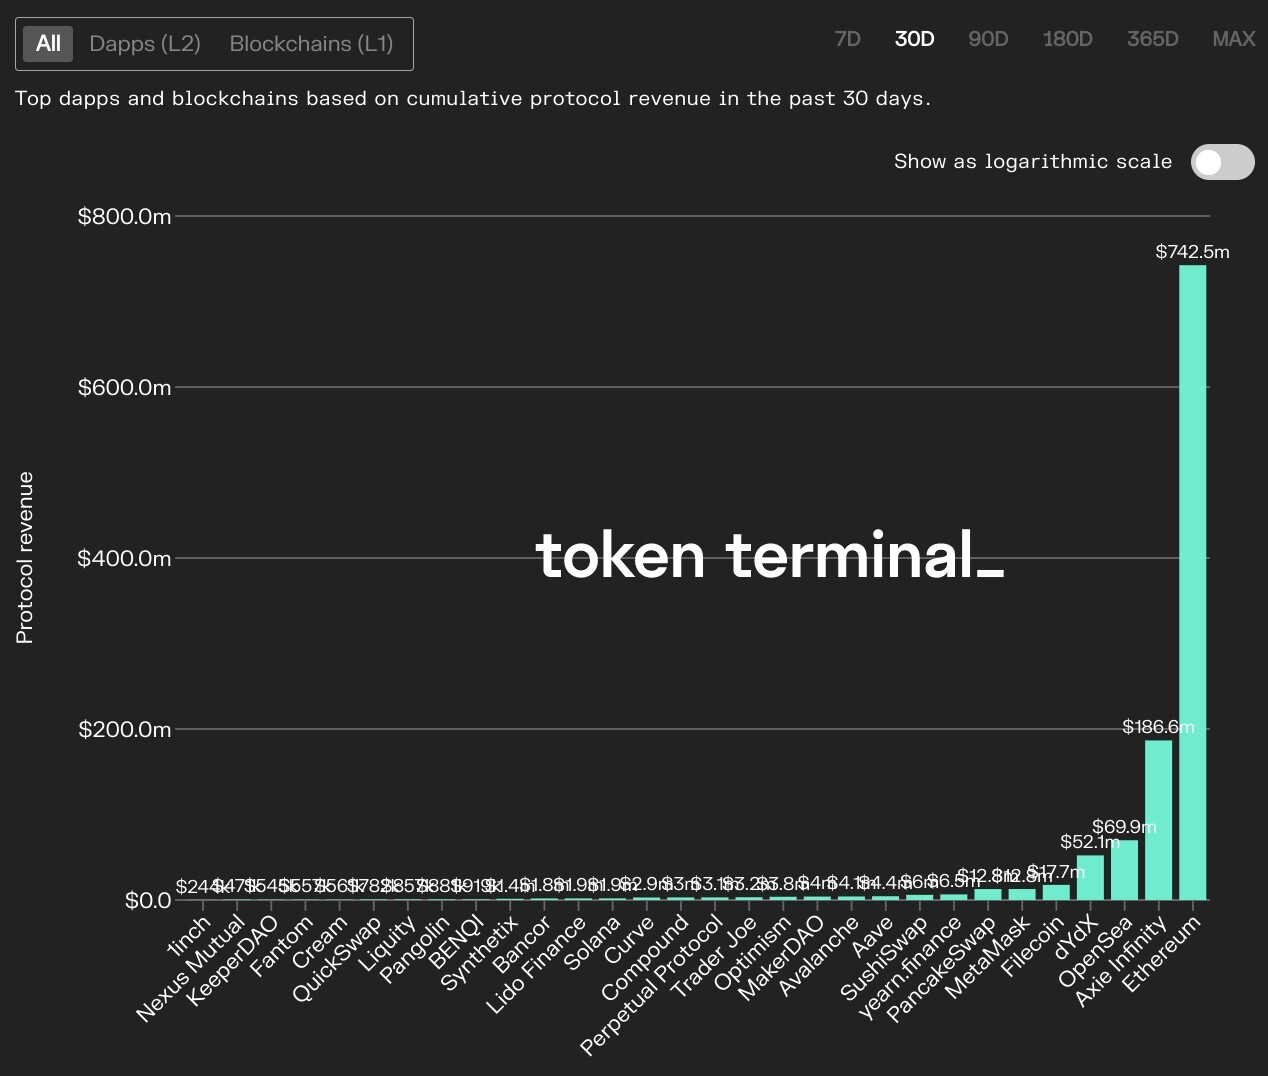Click the Axie Infinity axis label
Viewport: 1268px width, 1076px height.
1120,961
